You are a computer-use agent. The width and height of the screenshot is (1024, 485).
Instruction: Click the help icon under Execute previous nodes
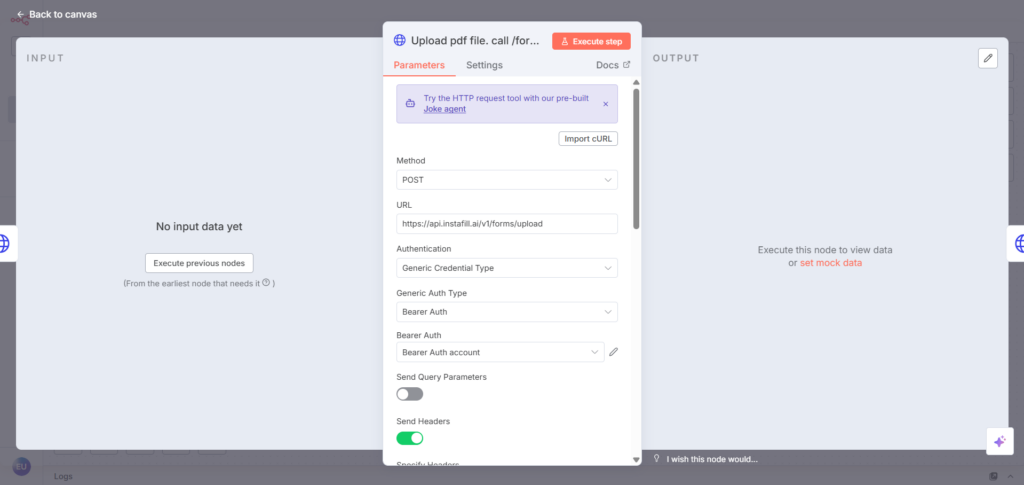[266, 283]
